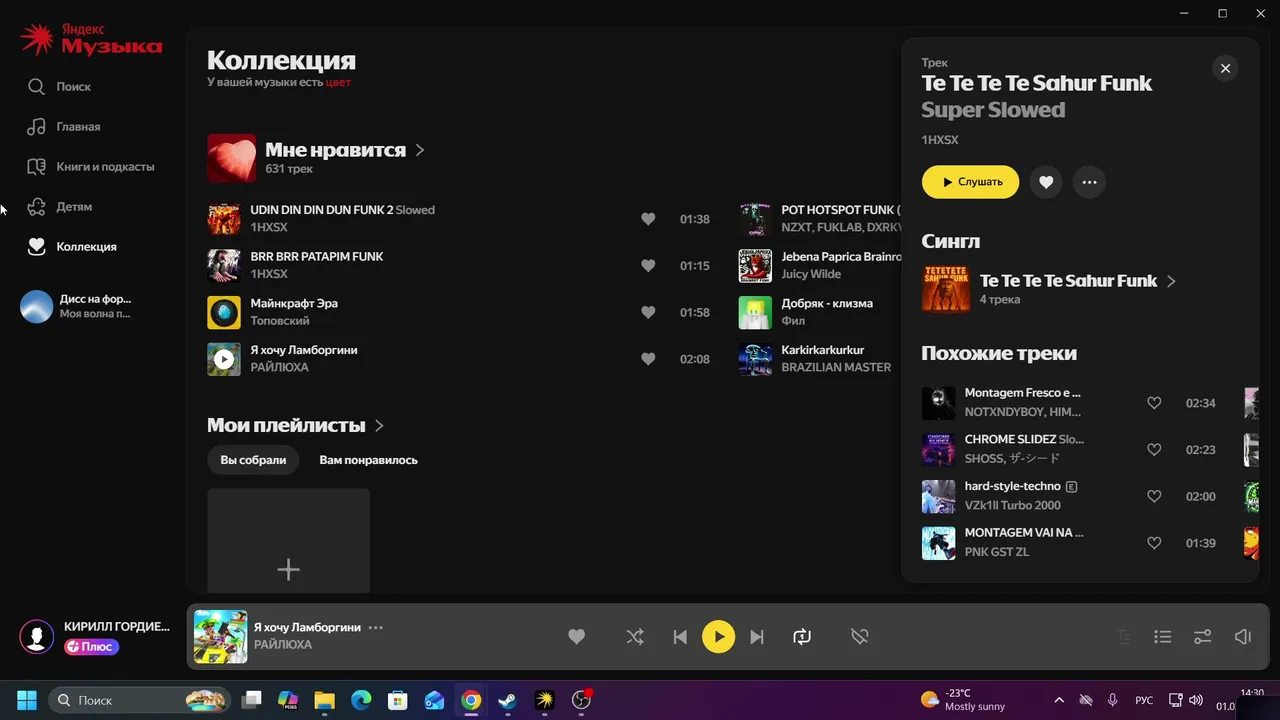The width and height of the screenshot is (1280, 720).
Task: Click the Яндекс Музыка logo
Action: (x=91, y=41)
